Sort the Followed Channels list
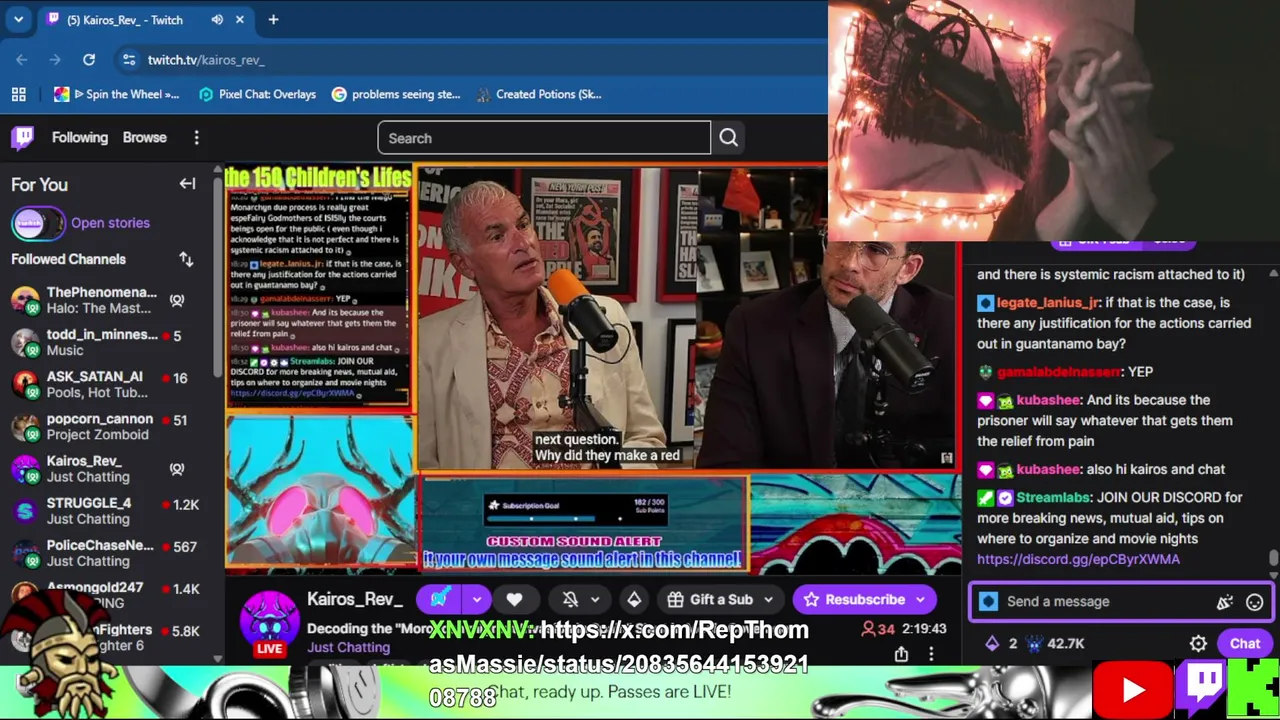 point(186,260)
